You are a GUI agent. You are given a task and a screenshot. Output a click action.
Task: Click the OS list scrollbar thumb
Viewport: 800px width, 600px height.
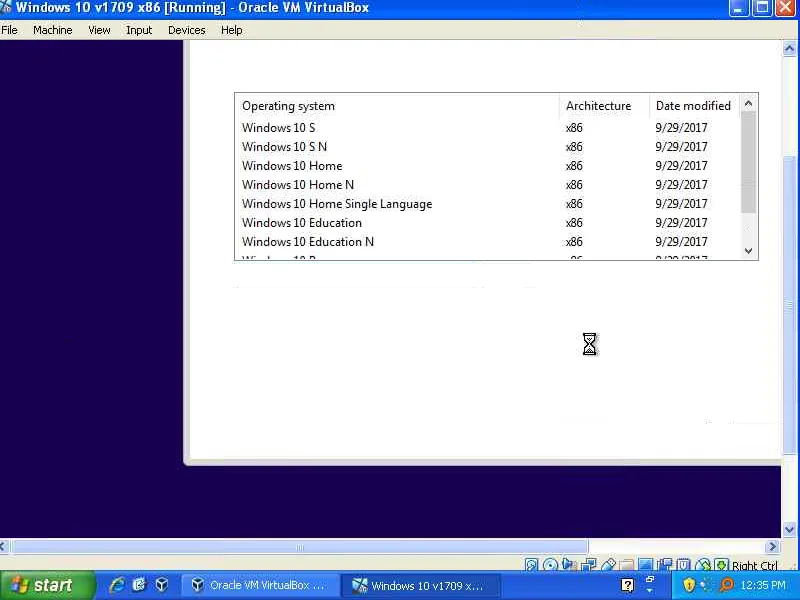coord(748,162)
